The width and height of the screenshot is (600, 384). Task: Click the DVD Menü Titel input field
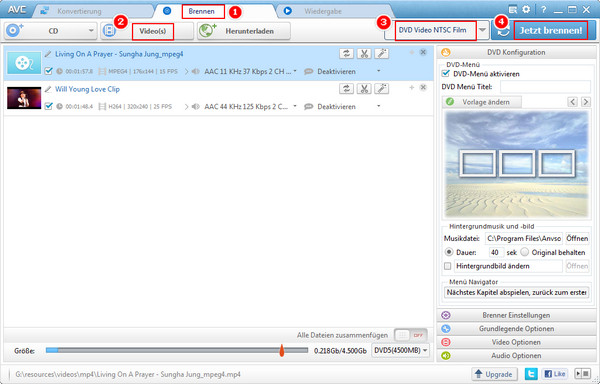545,87
